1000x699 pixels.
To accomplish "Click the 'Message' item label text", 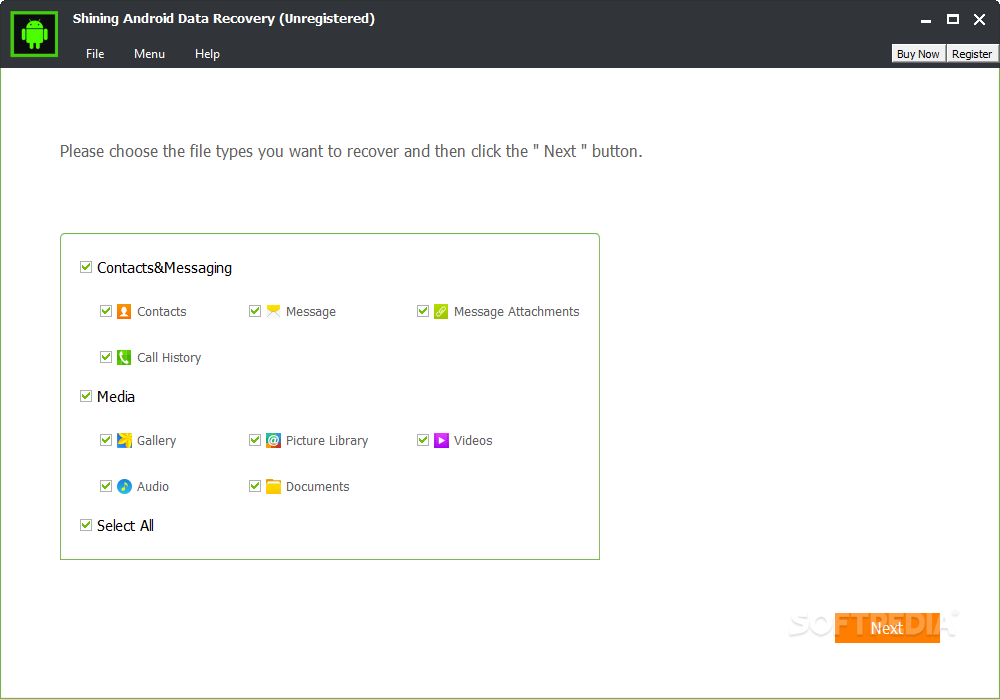I will tap(311, 312).
